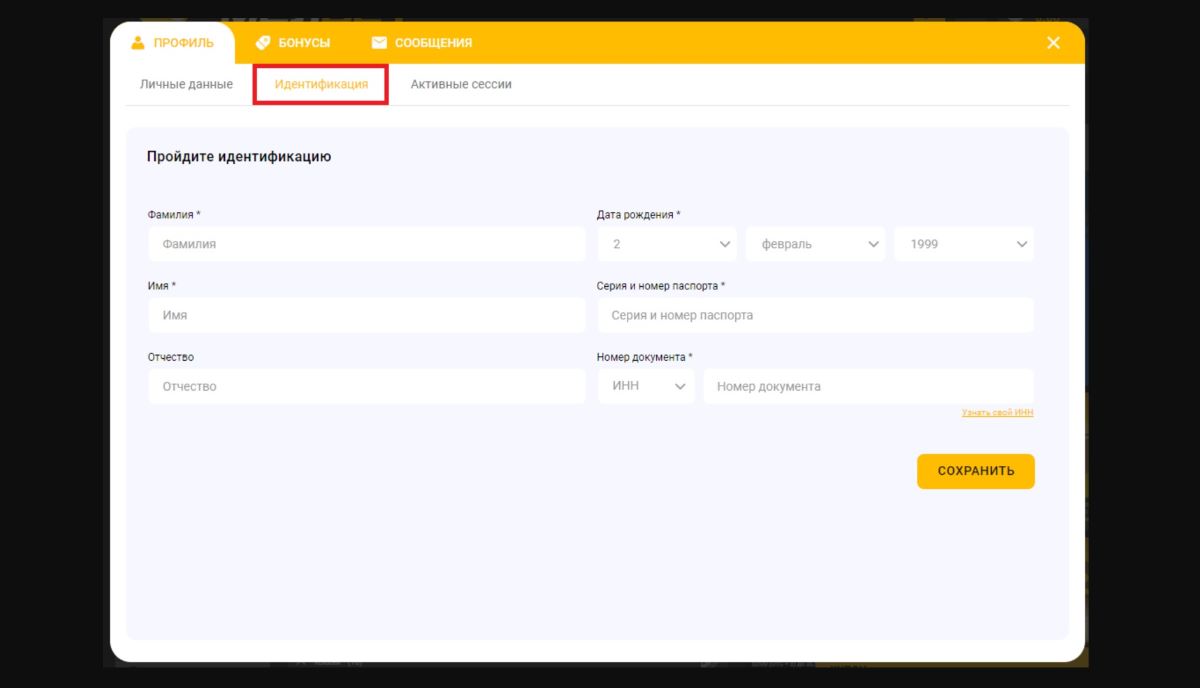Select the Идентификация subtab
Screen dimensions: 1200x688
[321, 84]
